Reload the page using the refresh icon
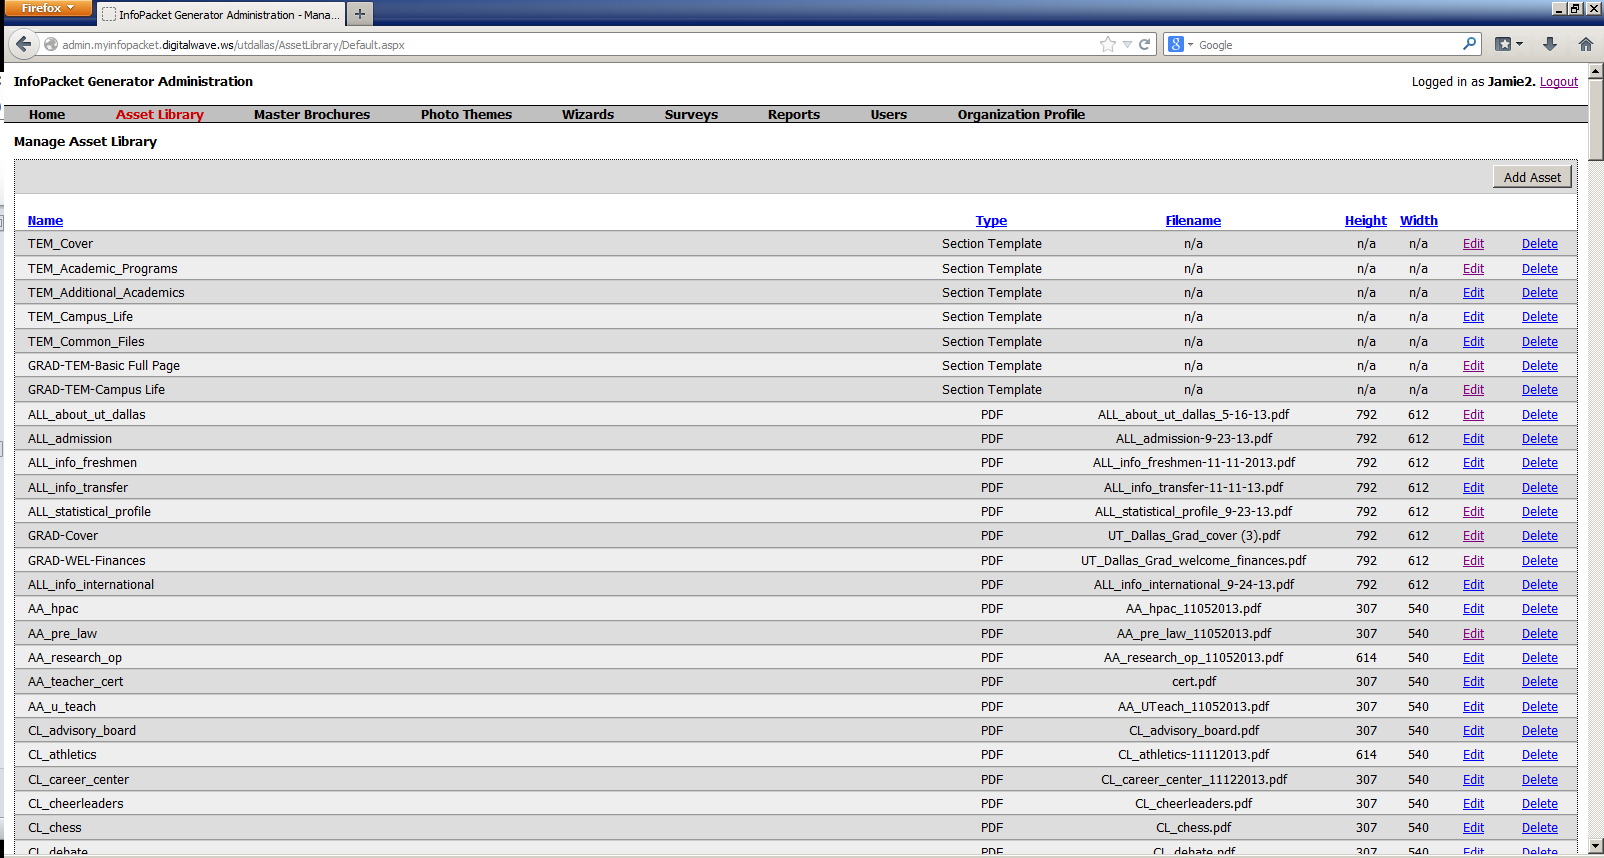 [1145, 44]
